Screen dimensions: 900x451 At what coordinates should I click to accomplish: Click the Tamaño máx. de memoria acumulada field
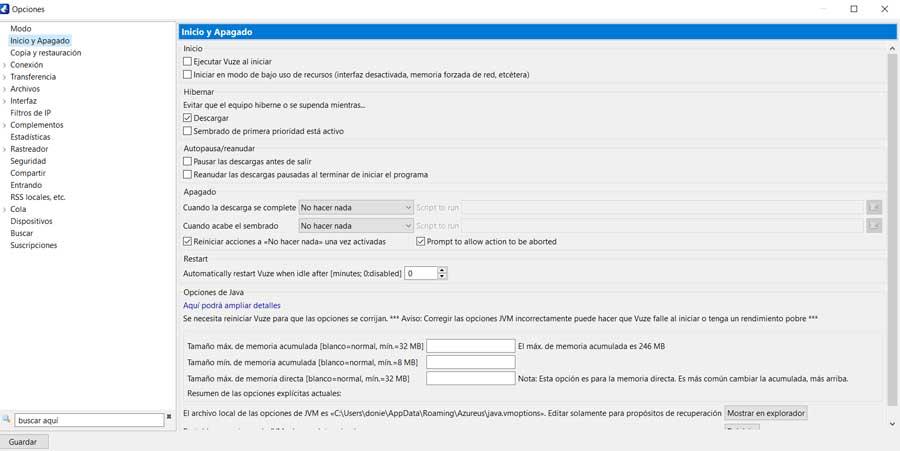[x=471, y=346]
